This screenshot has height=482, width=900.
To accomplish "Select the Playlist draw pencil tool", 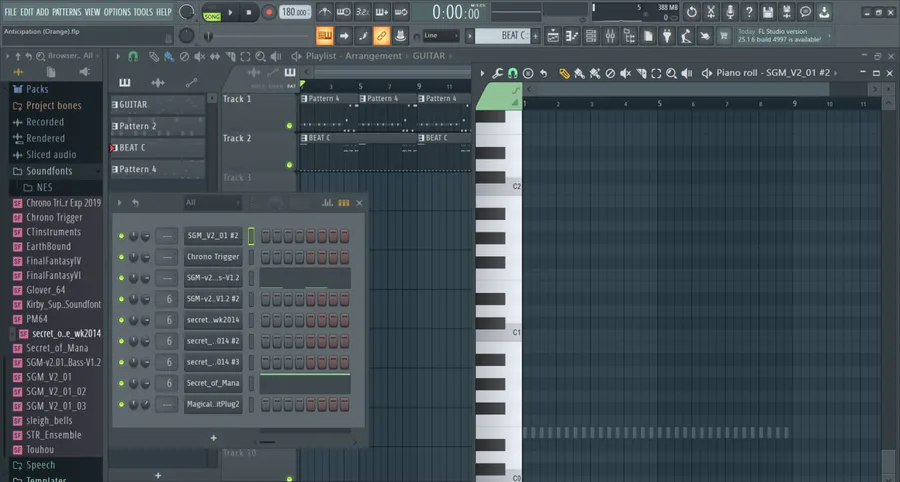I will click(154, 56).
